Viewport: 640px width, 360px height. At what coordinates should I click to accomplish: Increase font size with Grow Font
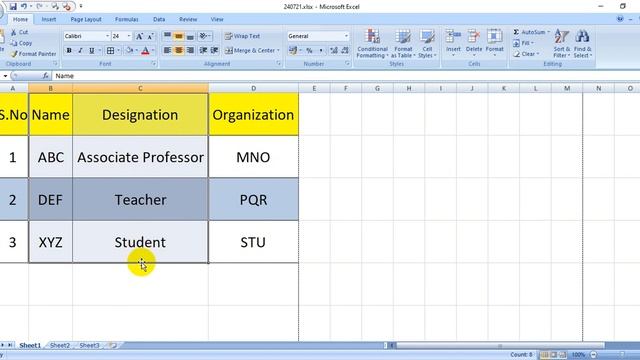(139, 36)
